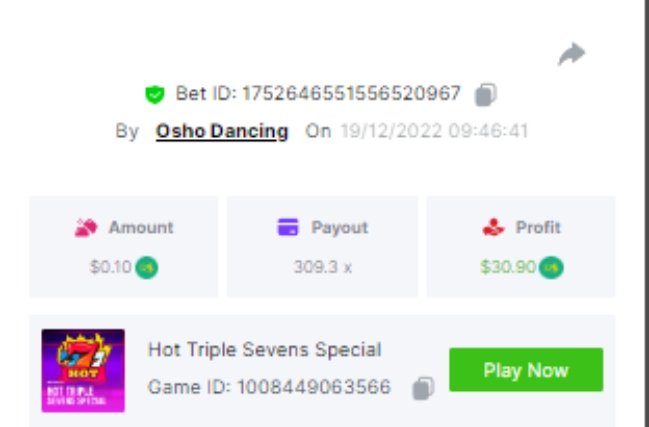Copy the Game ID using copy icon

(x=424, y=387)
